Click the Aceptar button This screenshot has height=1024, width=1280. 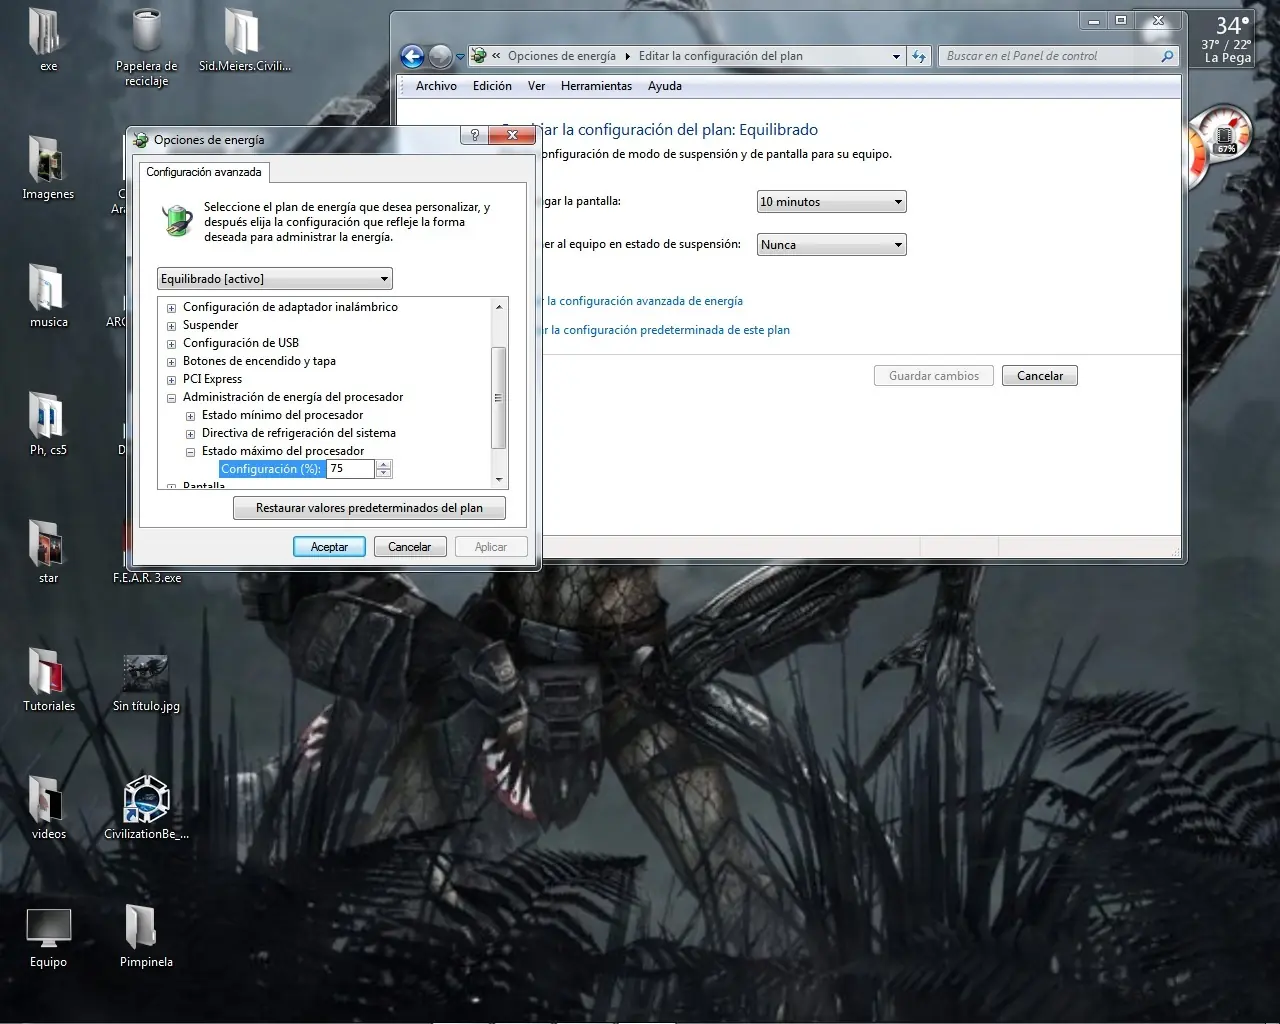coord(329,547)
